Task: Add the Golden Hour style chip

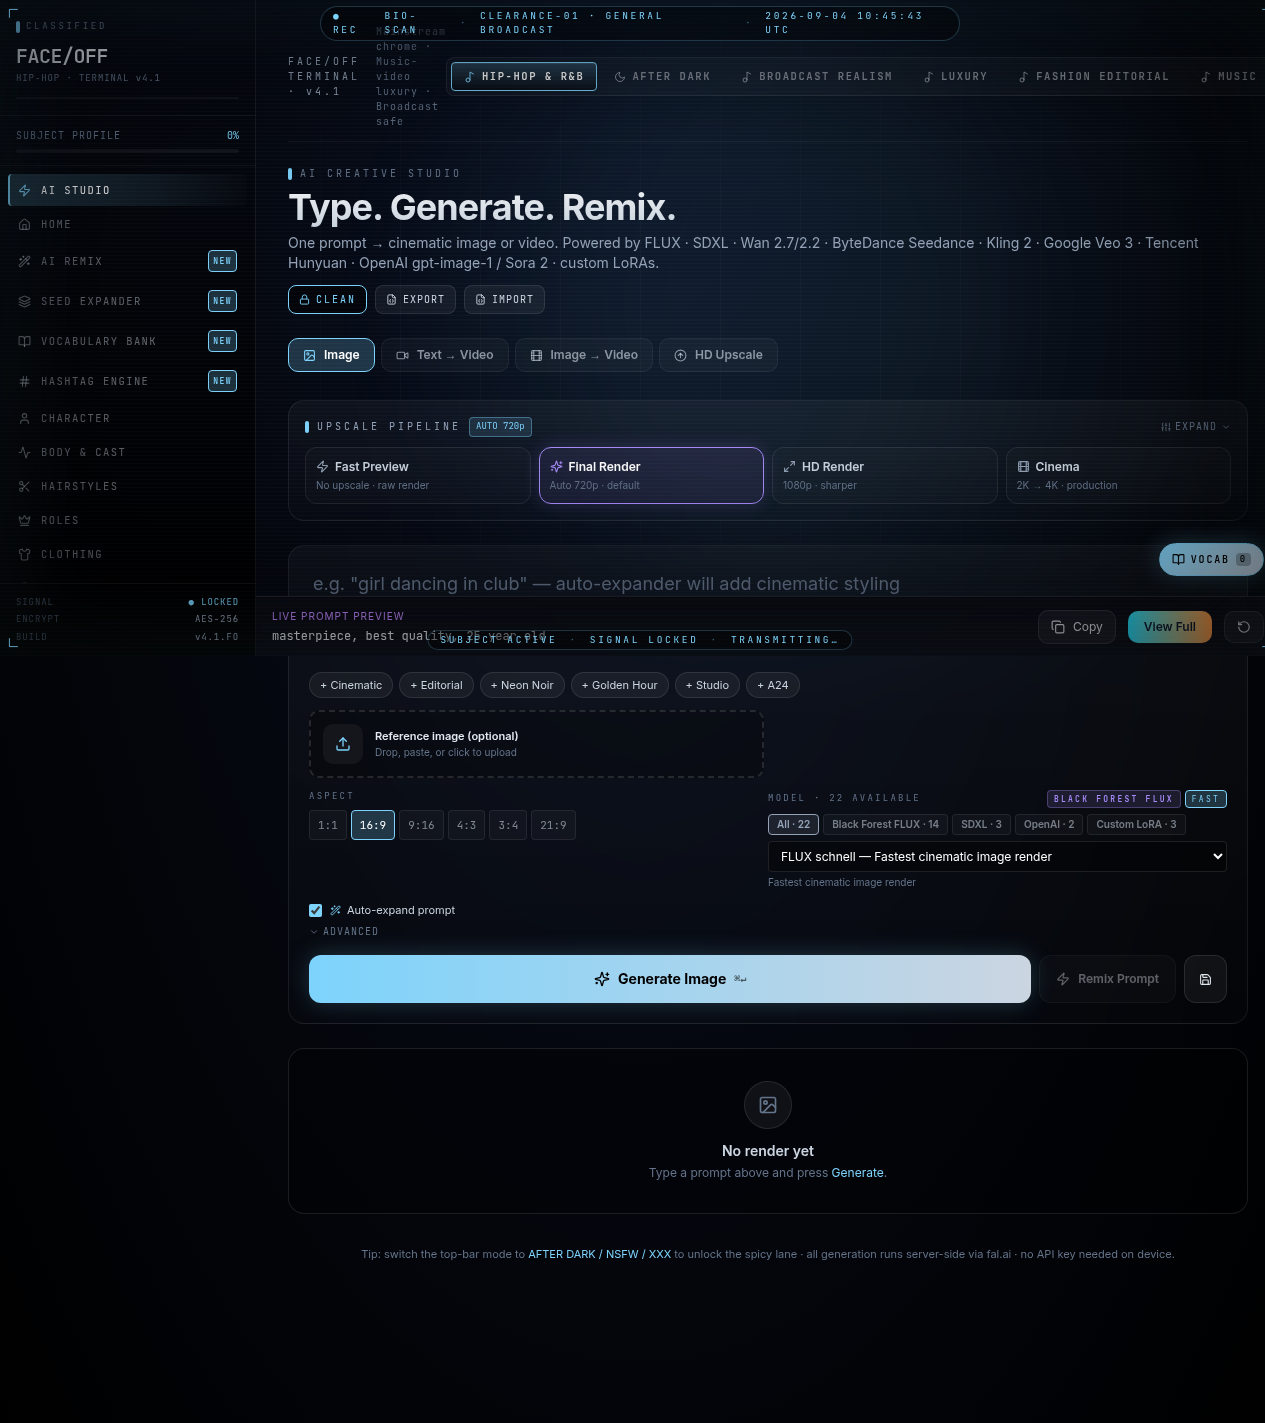Action: click(620, 685)
